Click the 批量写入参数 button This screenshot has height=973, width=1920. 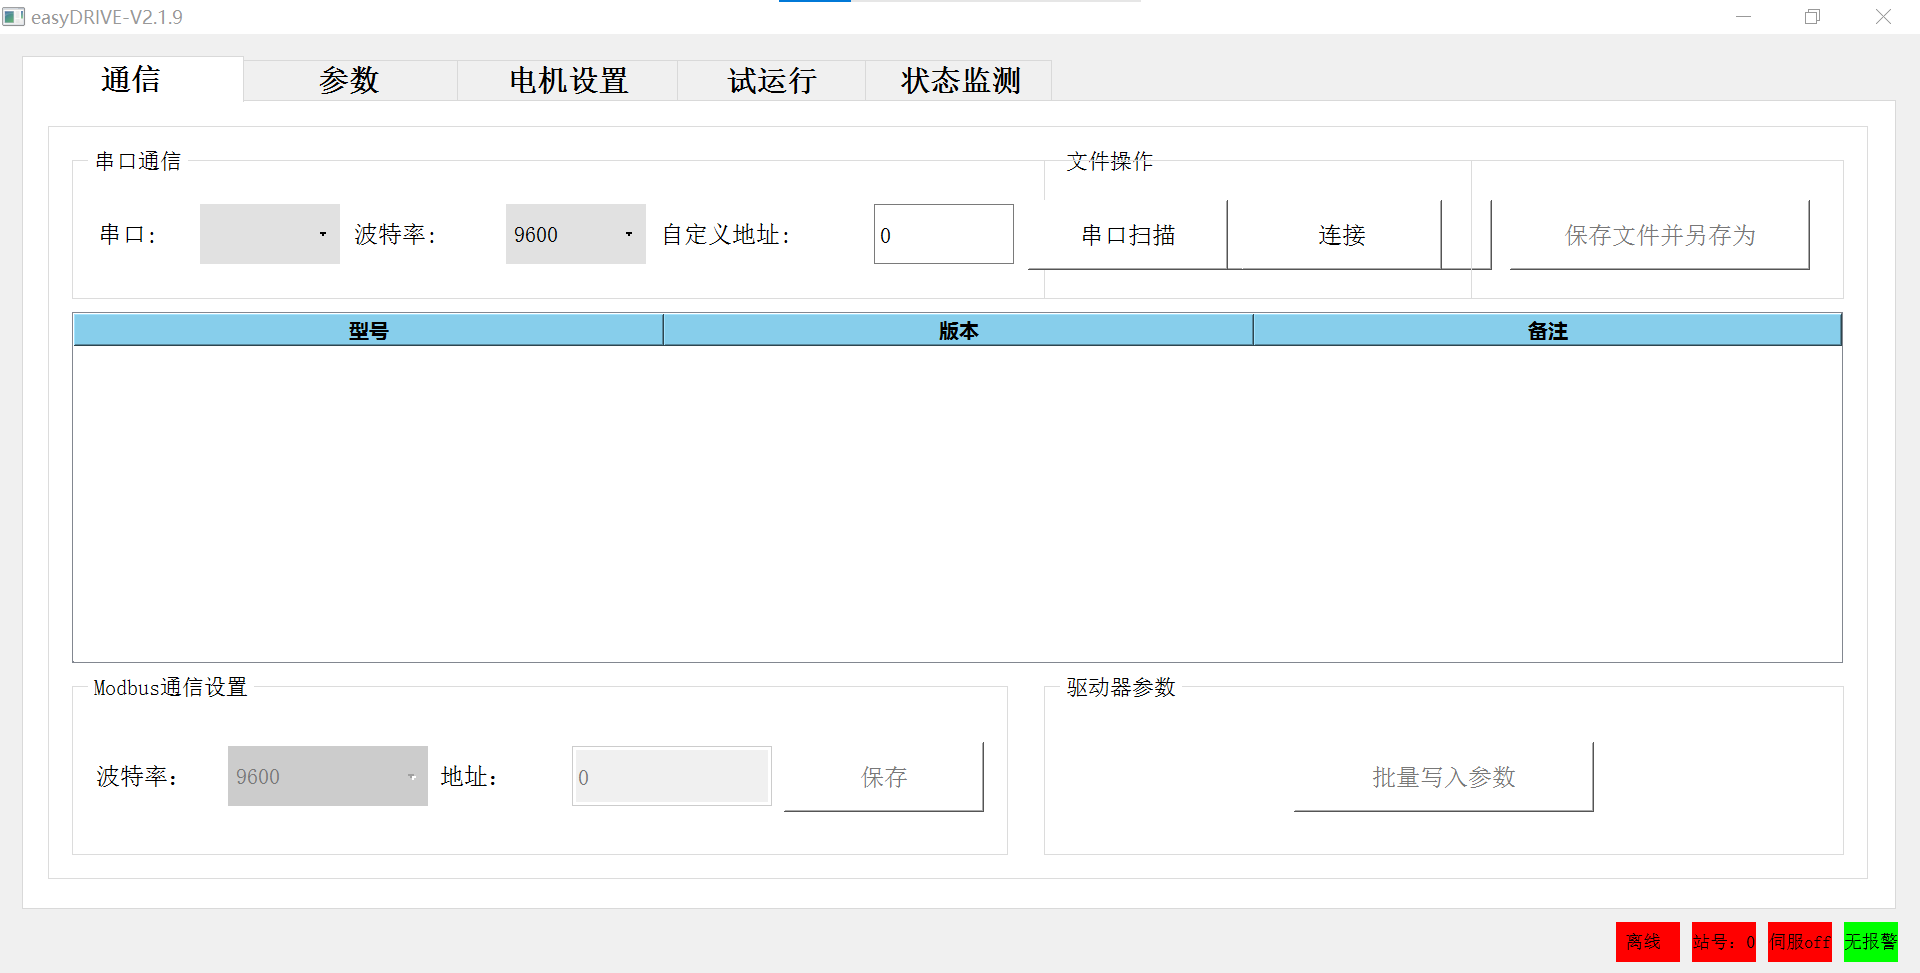pyautogui.click(x=1443, y=777)
